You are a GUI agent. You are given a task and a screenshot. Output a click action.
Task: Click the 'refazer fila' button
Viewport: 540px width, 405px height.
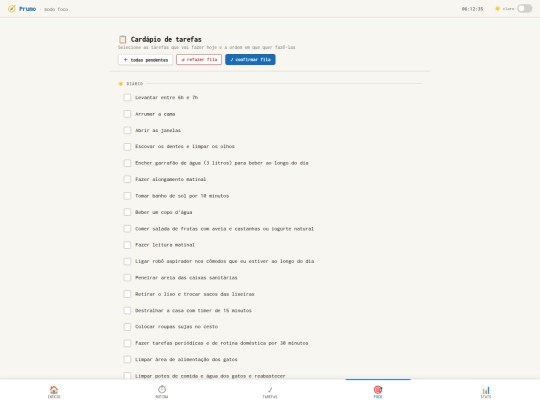[199, 60]
